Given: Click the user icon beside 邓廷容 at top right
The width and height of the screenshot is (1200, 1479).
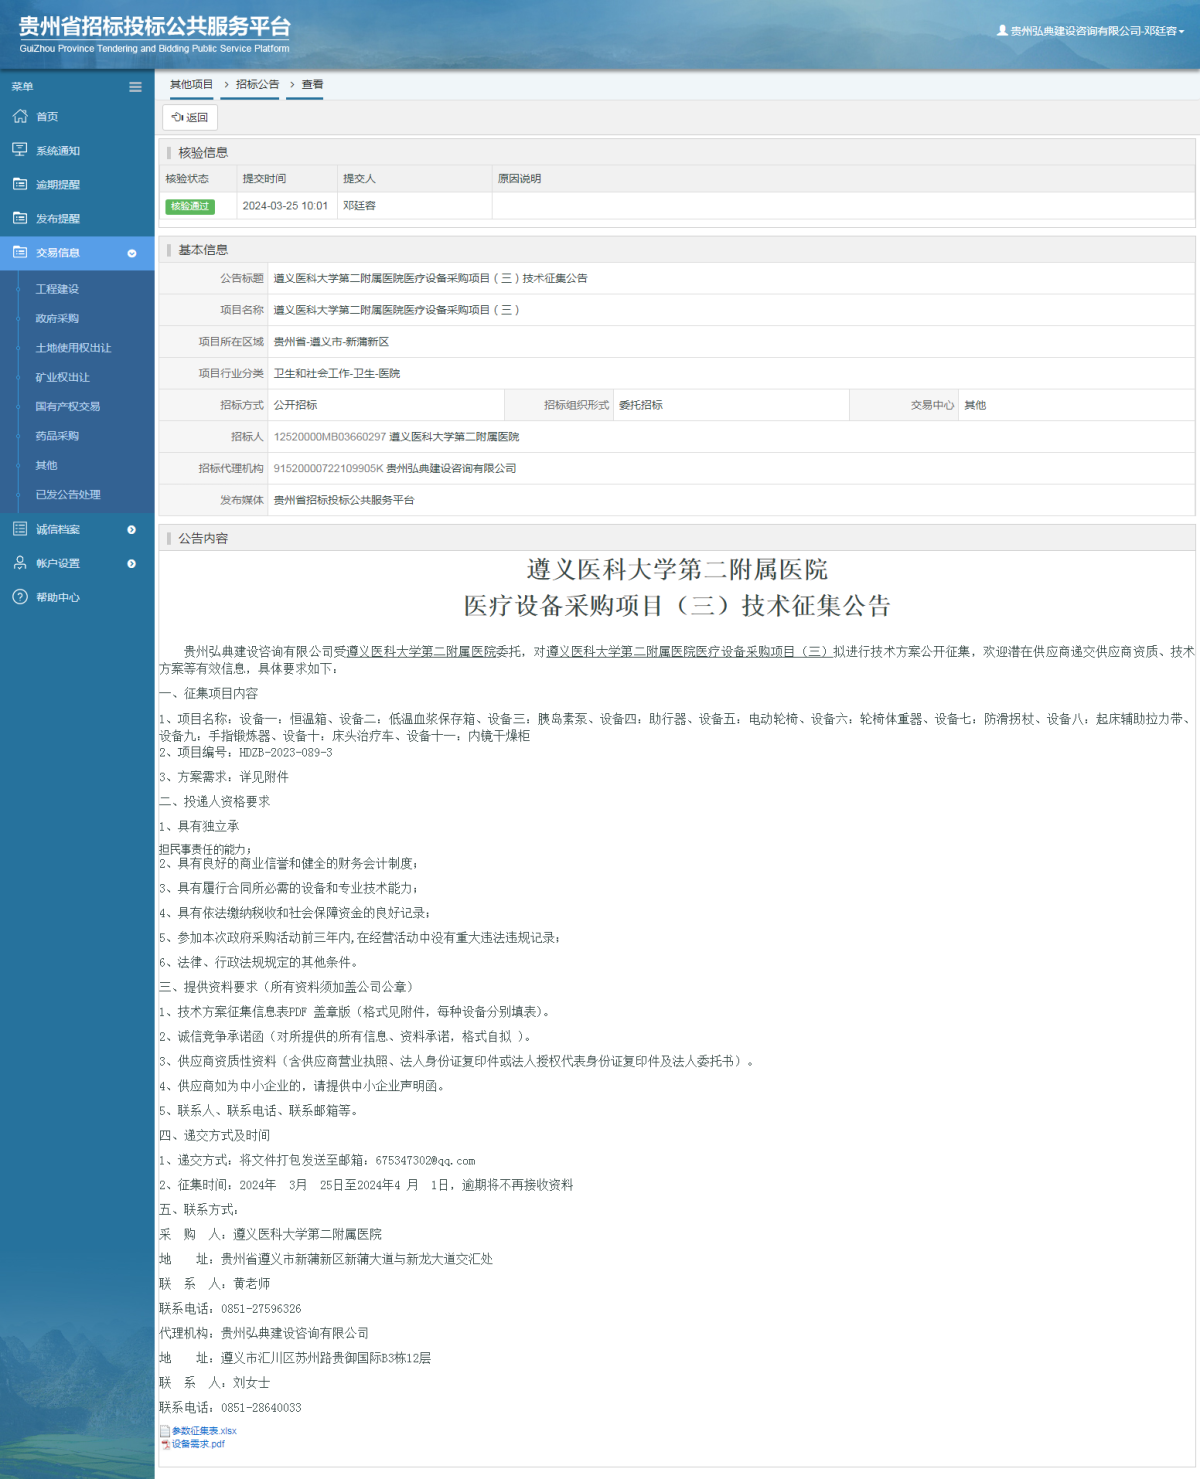Looking at the screenshot, I should [1002, 31].
